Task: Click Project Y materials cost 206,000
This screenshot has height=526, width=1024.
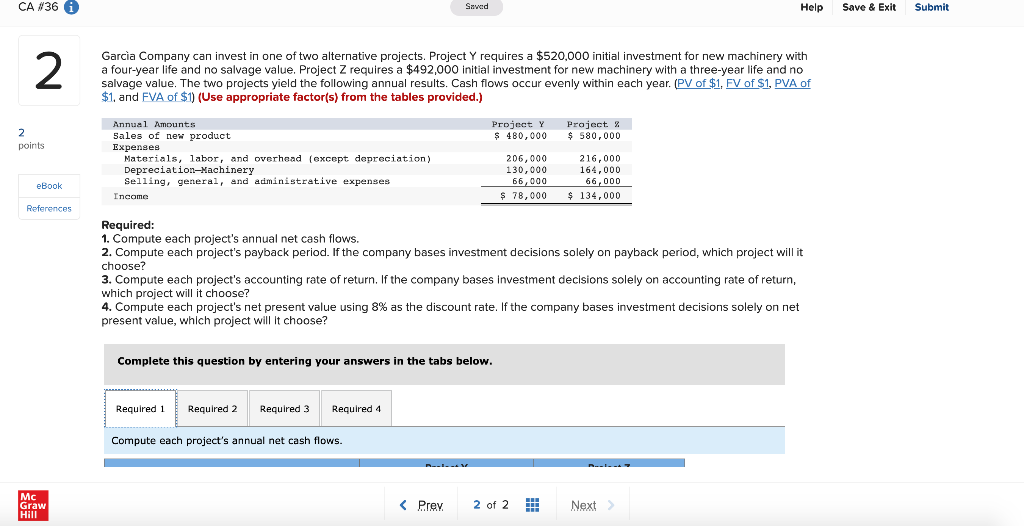Action: [x=526, y=159]
